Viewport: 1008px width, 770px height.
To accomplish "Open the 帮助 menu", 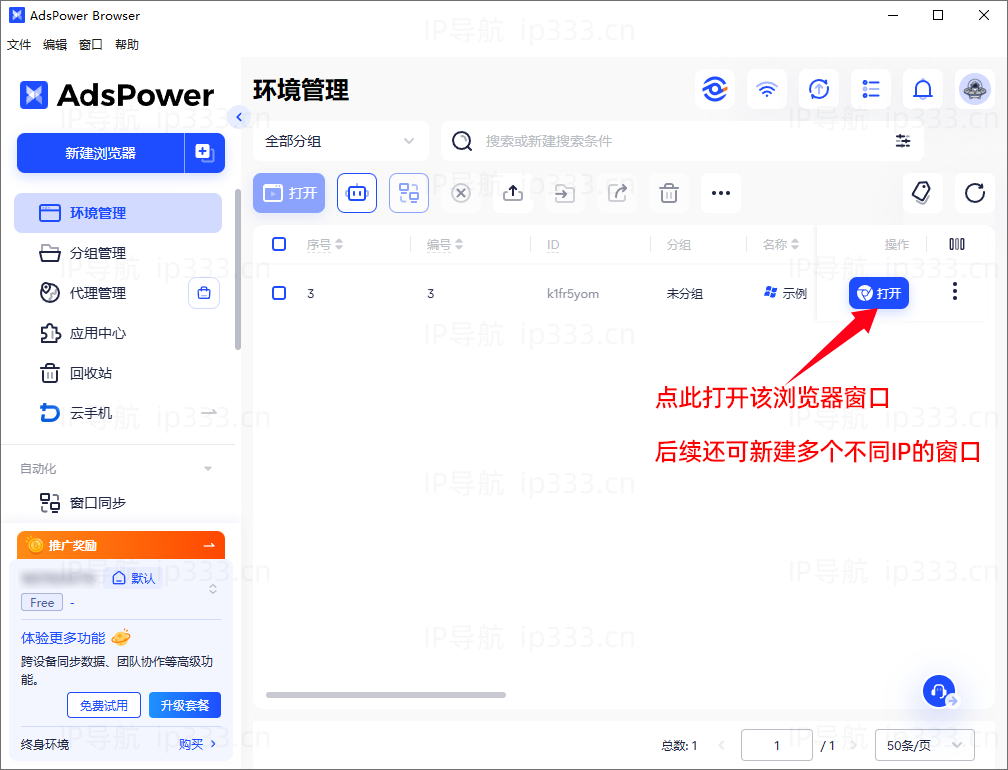I will point(127,44).
